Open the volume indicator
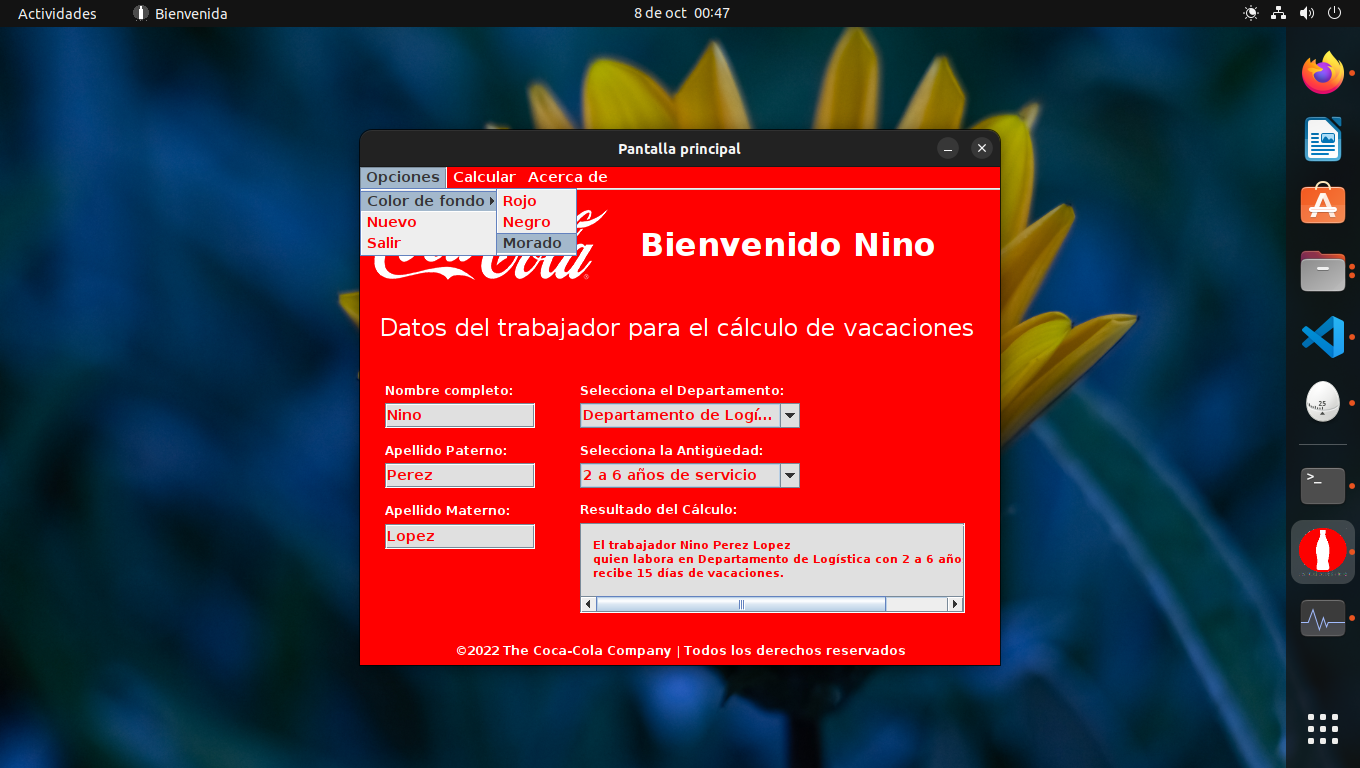The image size is (1360, 768). tap(1307, 13)
